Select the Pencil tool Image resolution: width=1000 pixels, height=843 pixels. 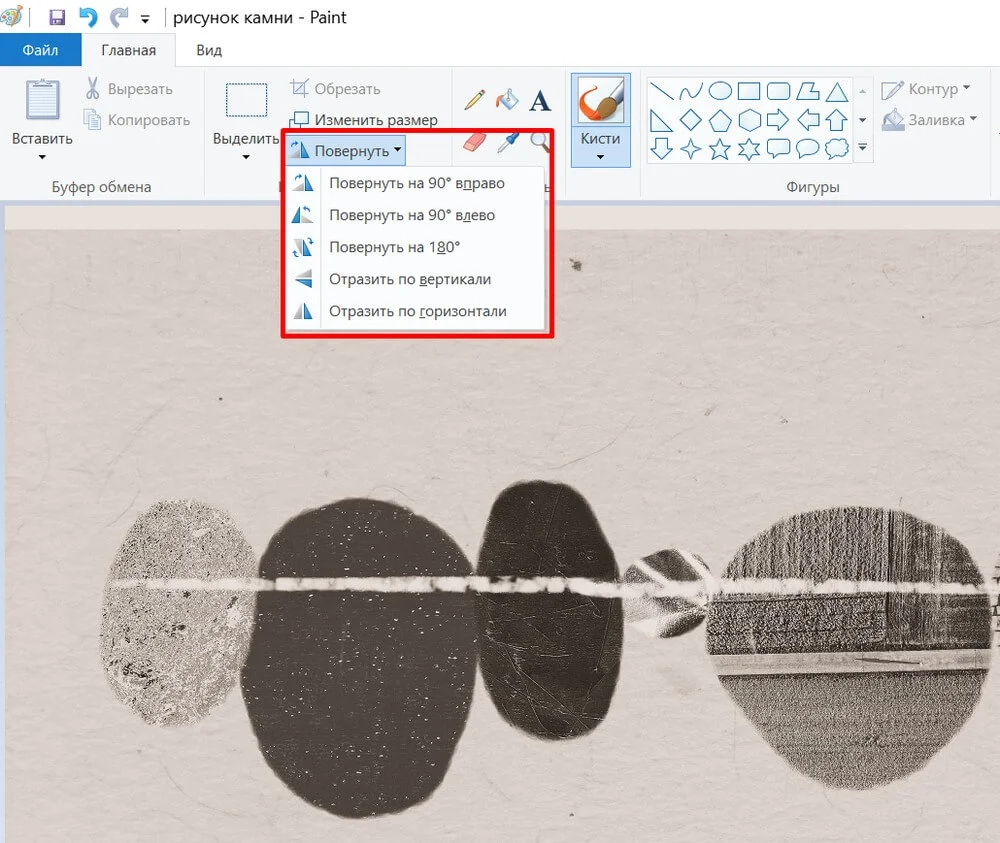coord(475,99)
